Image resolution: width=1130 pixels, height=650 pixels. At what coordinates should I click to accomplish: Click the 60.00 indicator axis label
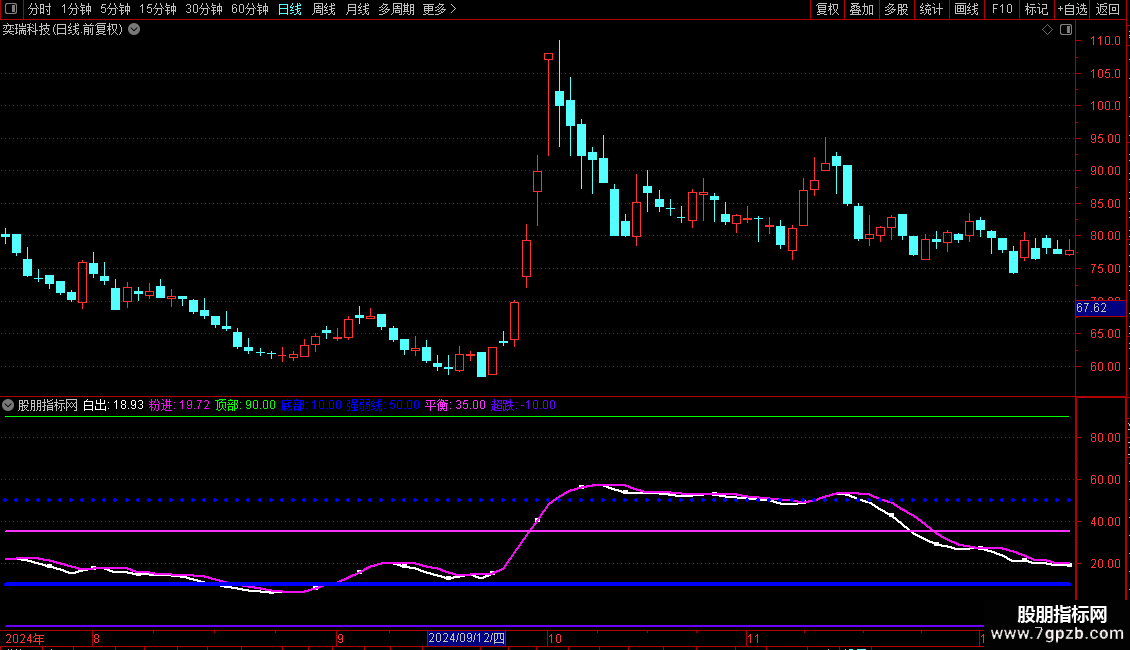pyautogui.click(x=1105, y=480)
